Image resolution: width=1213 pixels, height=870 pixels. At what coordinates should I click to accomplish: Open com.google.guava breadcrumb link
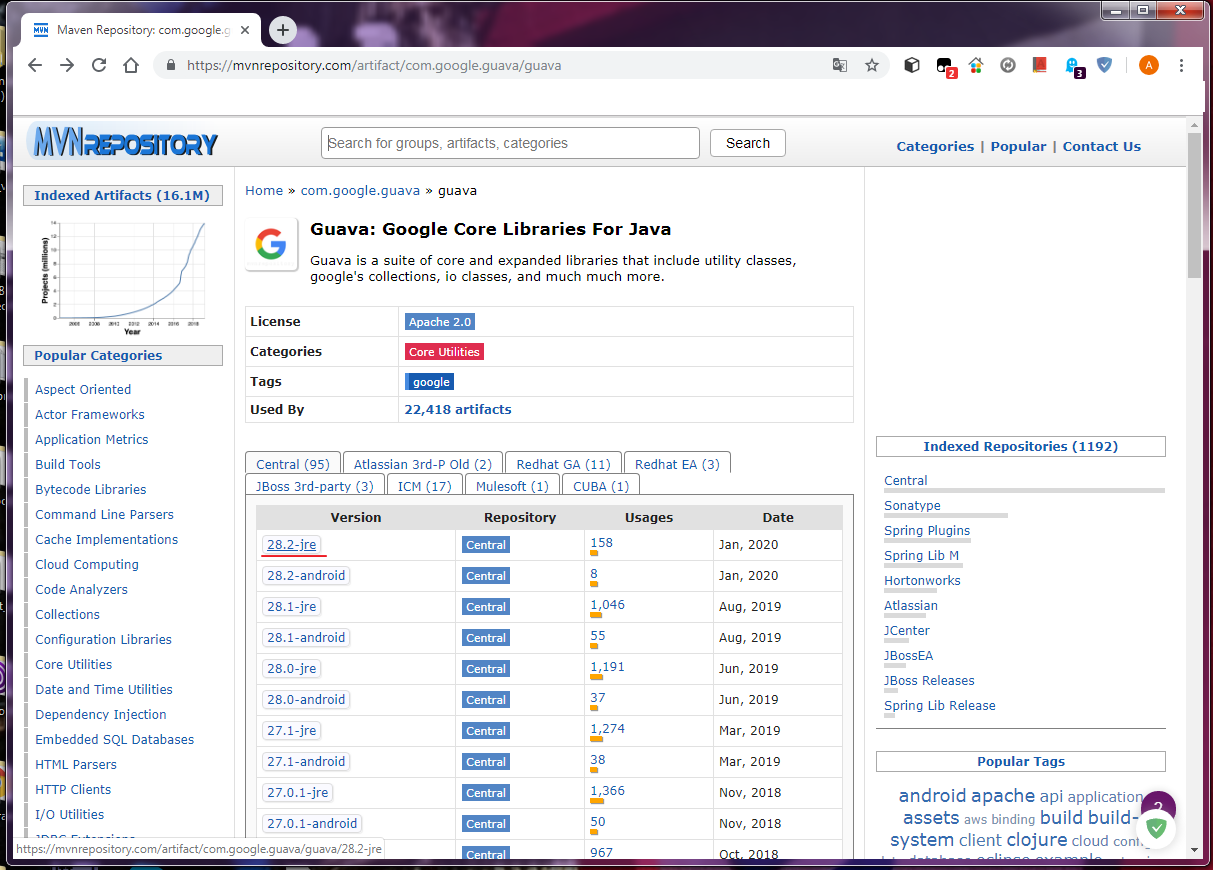pyautogui.click(x=361, y=190)
